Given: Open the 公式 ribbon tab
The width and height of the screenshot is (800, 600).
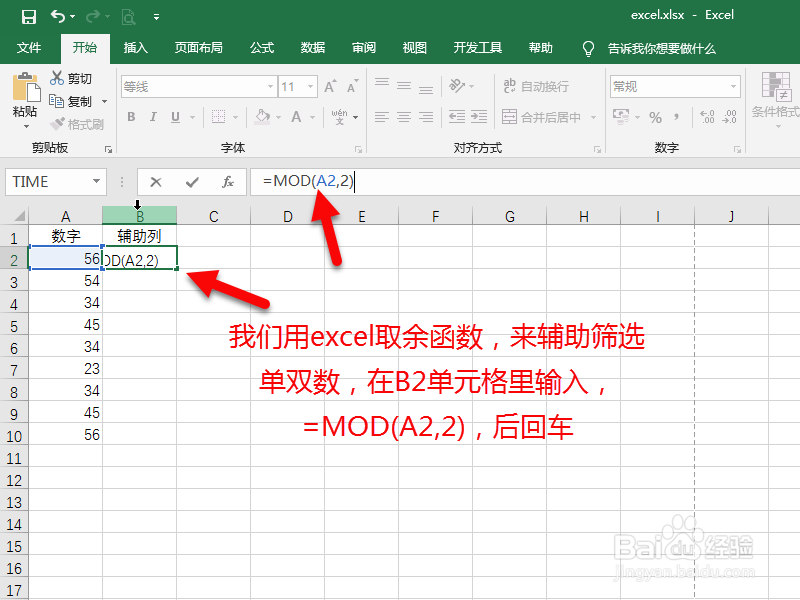Looking at the screenshot, I should point(262,47).
